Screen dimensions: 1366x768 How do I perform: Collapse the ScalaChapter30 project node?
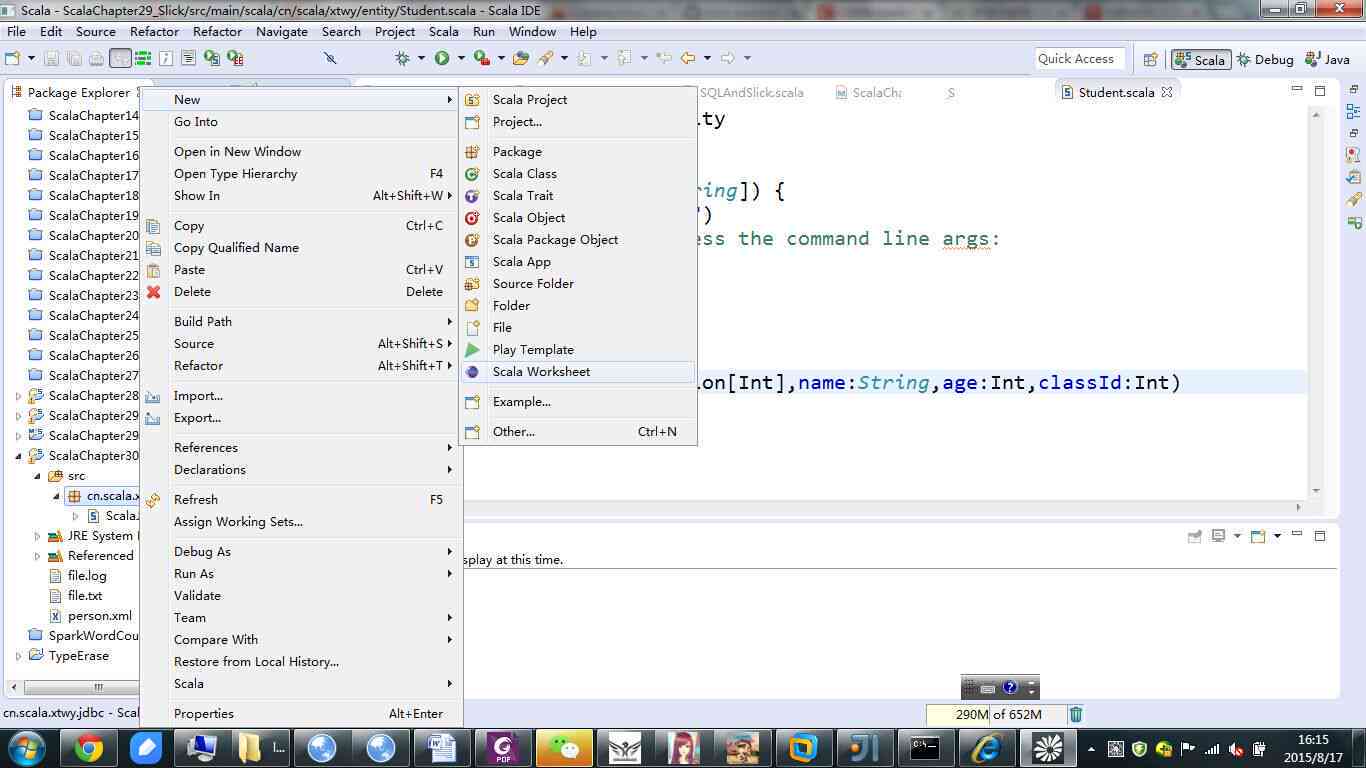pyautogui.click(x=18, y=456)
